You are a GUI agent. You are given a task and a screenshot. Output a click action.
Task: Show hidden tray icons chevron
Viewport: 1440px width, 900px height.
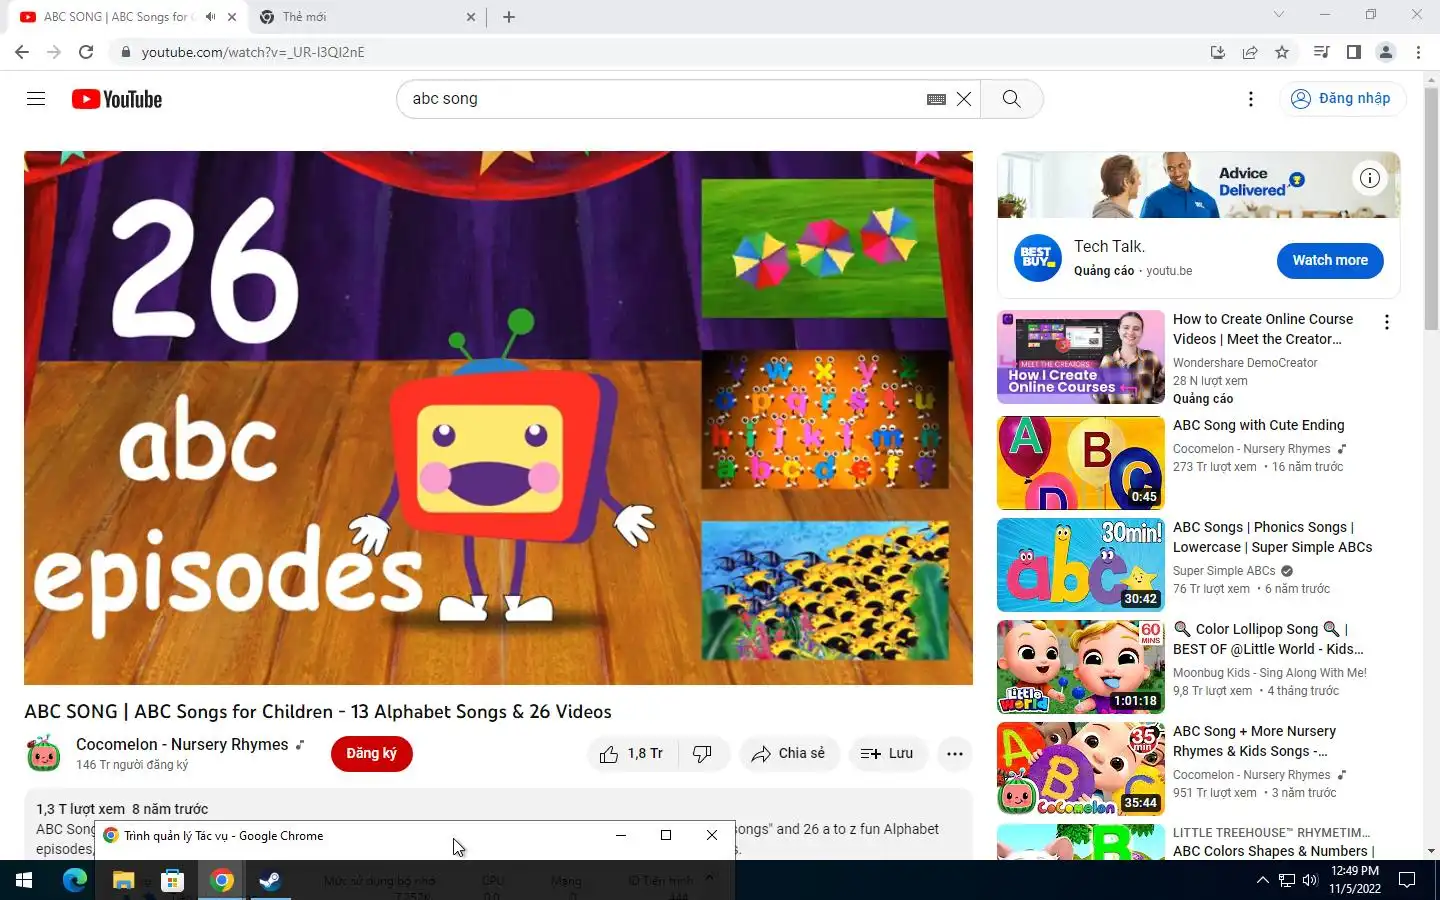(x=1262, y=880)
